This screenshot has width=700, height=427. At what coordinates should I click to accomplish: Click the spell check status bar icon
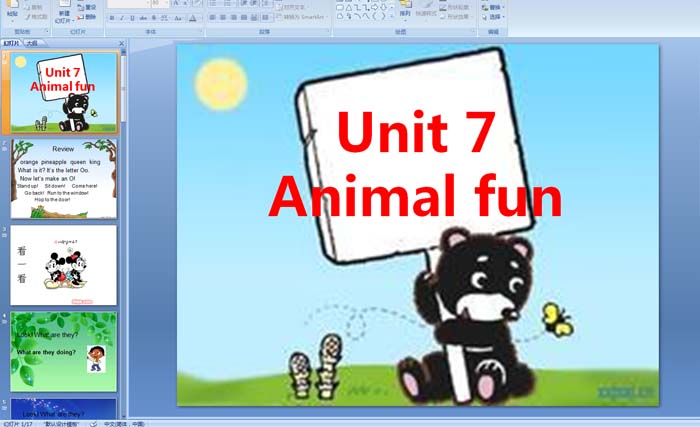[x=93, y=423]
